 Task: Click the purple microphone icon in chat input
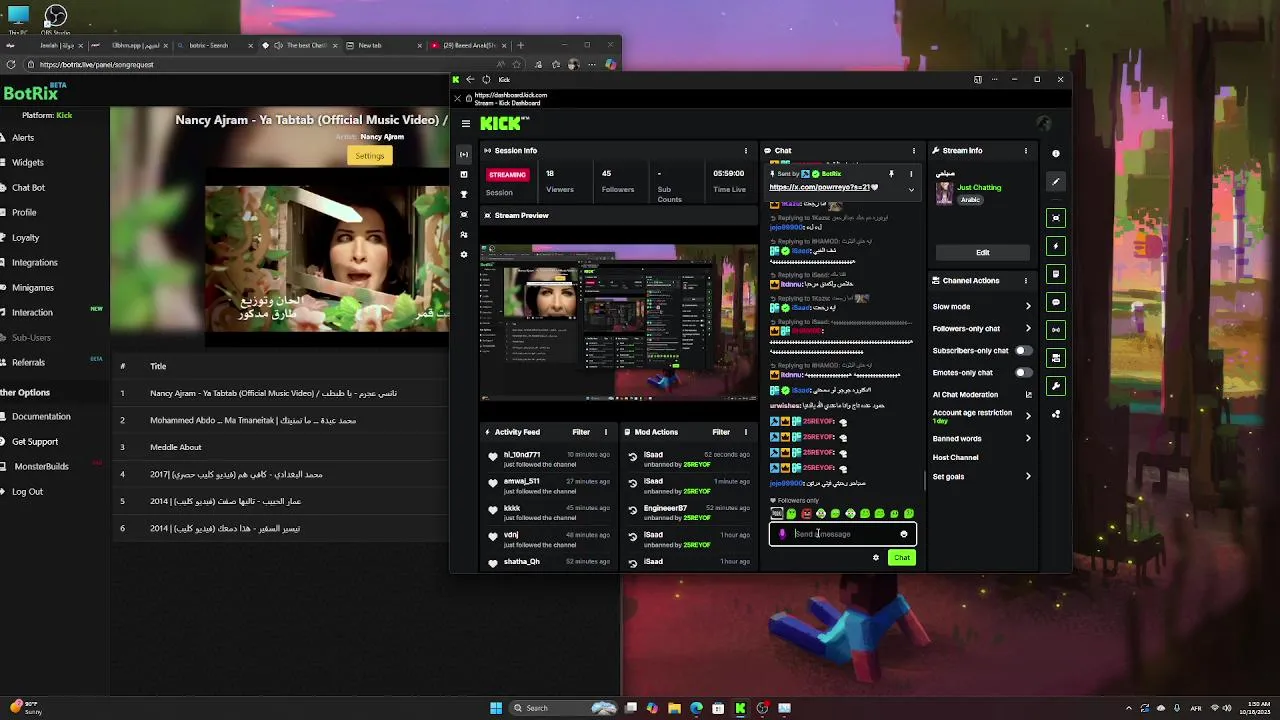[782, 534]
